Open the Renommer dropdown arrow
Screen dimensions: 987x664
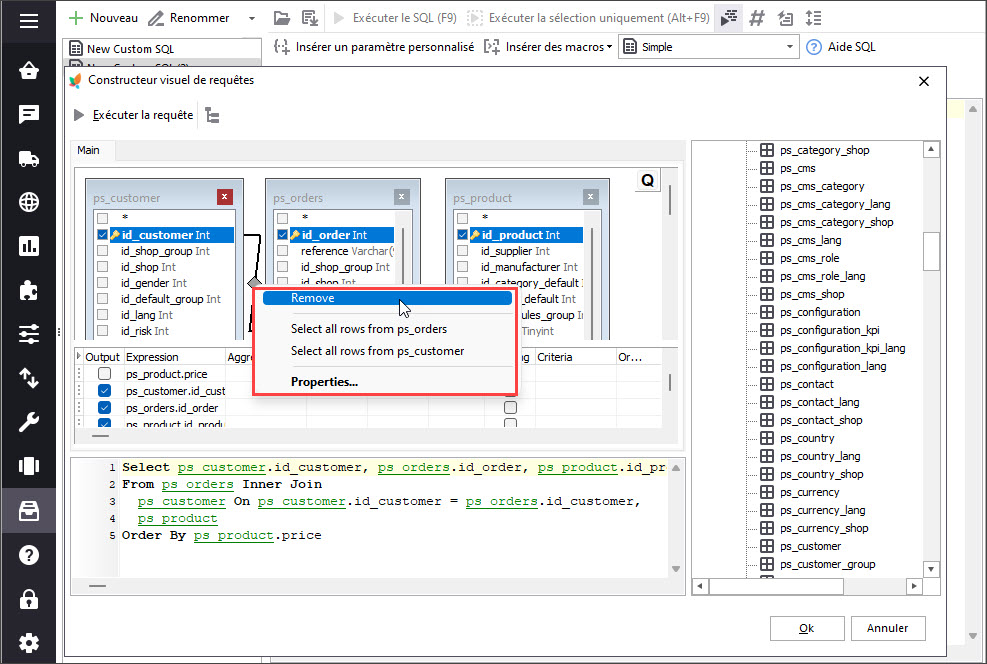(x=252, y=18)
